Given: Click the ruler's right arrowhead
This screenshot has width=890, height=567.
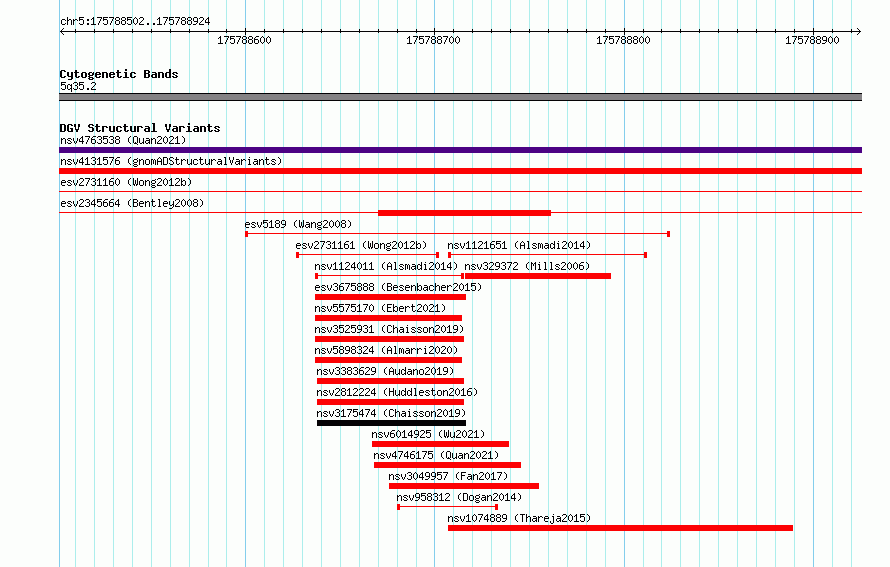Looking at the screenshot, I should pos(859,31).
